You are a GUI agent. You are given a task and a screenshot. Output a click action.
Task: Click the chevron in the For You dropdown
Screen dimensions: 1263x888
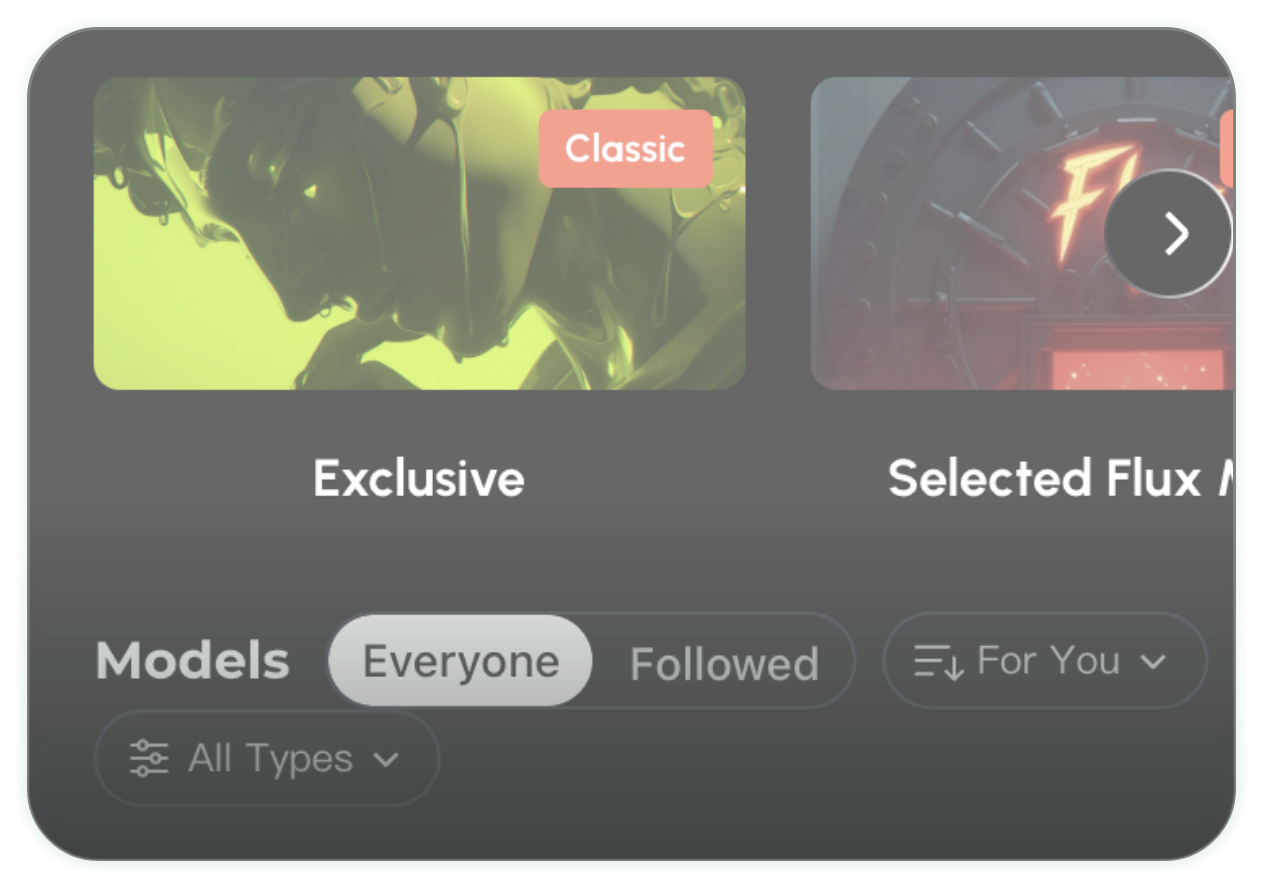[x=1153, y=661]
